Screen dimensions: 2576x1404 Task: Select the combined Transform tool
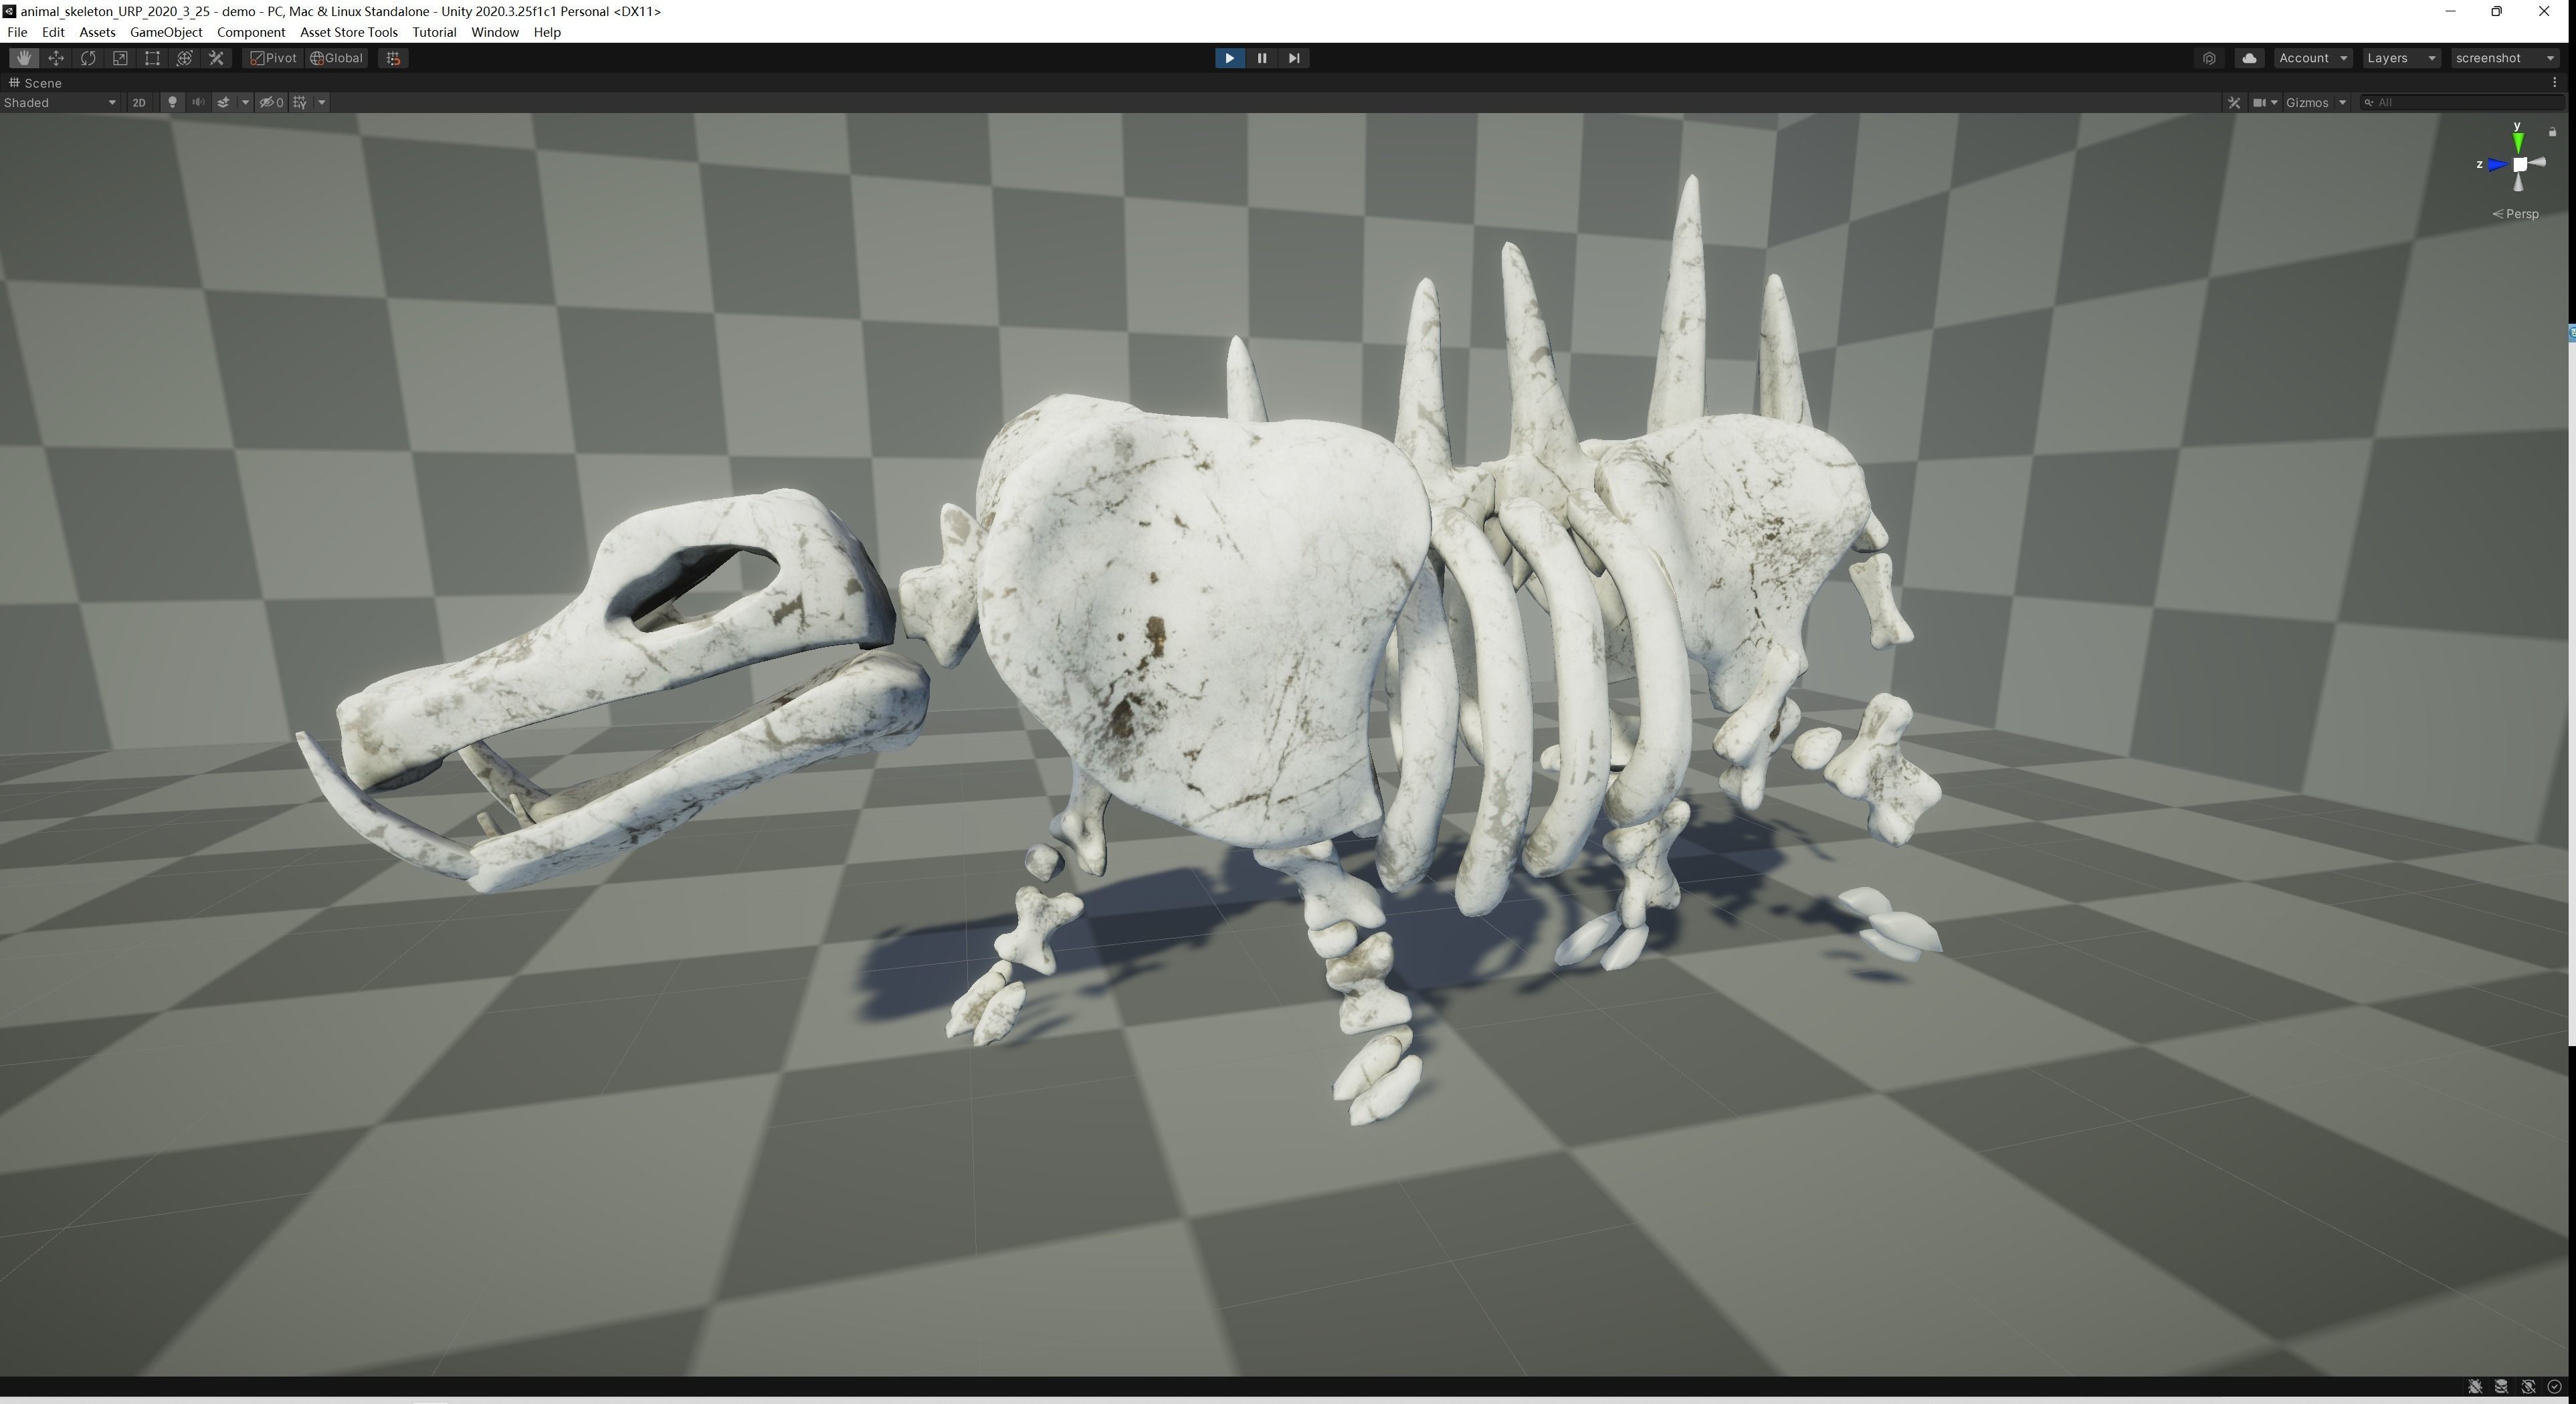pyautogui.click(x=184, y=58)
